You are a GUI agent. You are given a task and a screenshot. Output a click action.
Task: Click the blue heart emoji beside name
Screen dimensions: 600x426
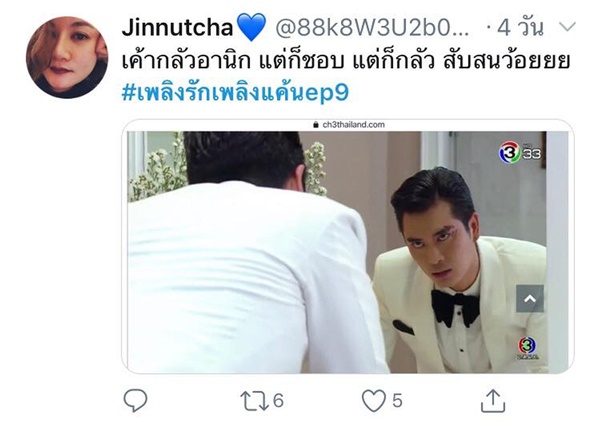pyautogui.click(x=251, y=27)
